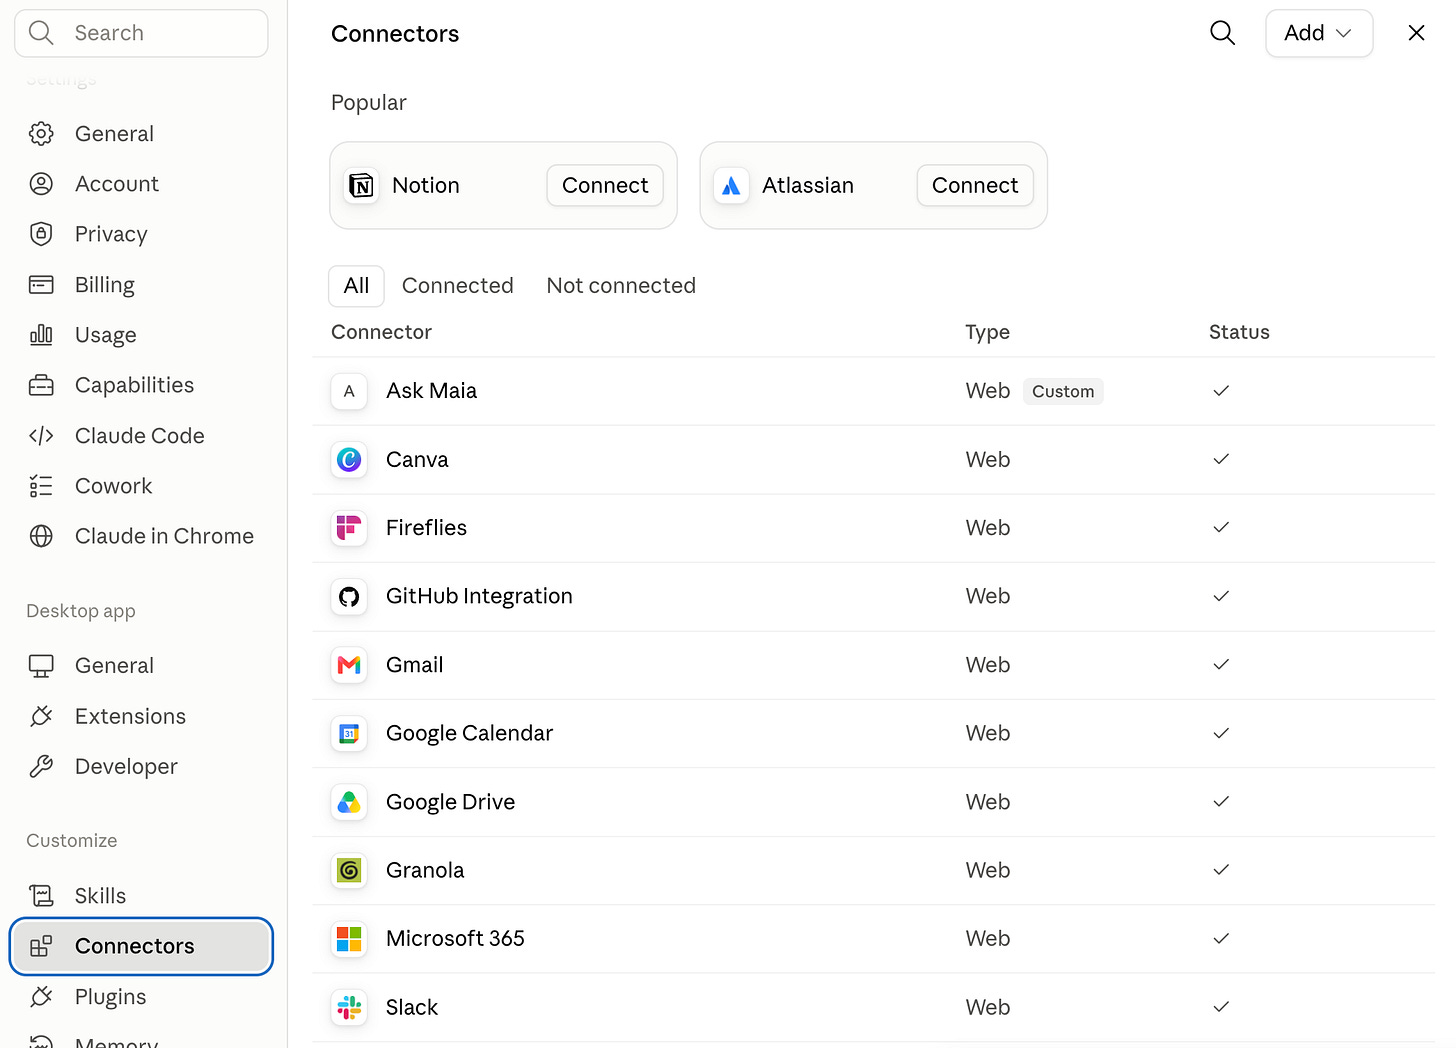Select the Microsoft 365 logo icon
Viewport: 1456px width, 1048px height.
tap(349, 939)
